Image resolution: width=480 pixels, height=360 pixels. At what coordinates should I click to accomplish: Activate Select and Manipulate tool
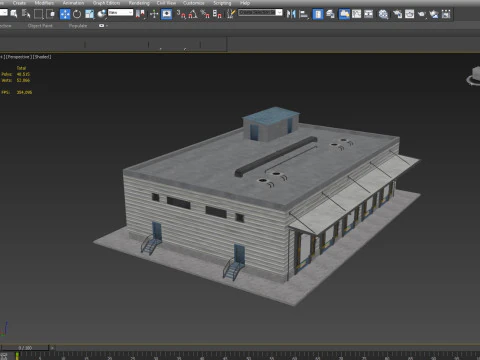[154, 14]
